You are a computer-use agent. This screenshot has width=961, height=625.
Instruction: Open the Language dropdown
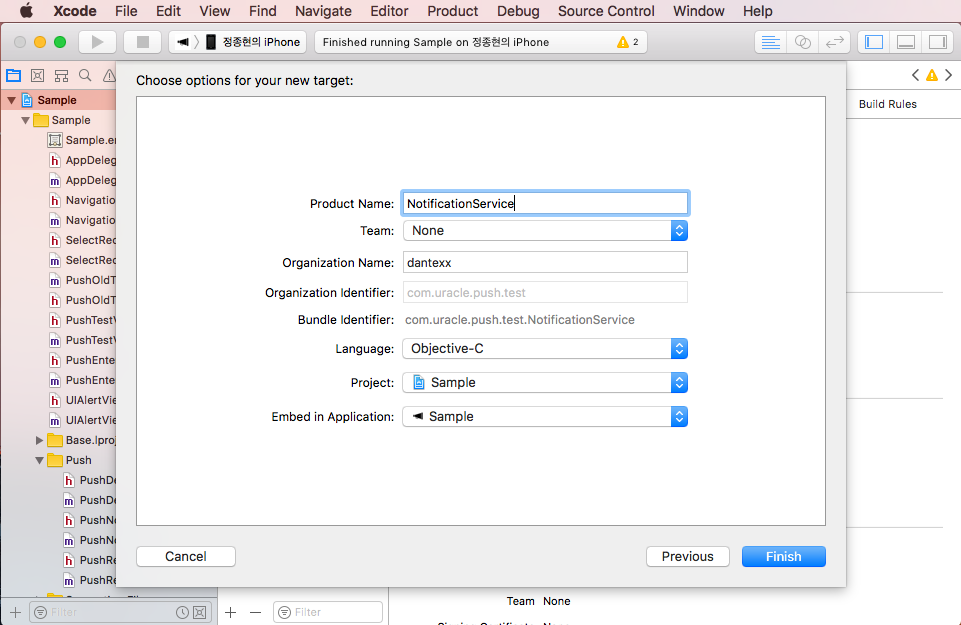(545, 349)
